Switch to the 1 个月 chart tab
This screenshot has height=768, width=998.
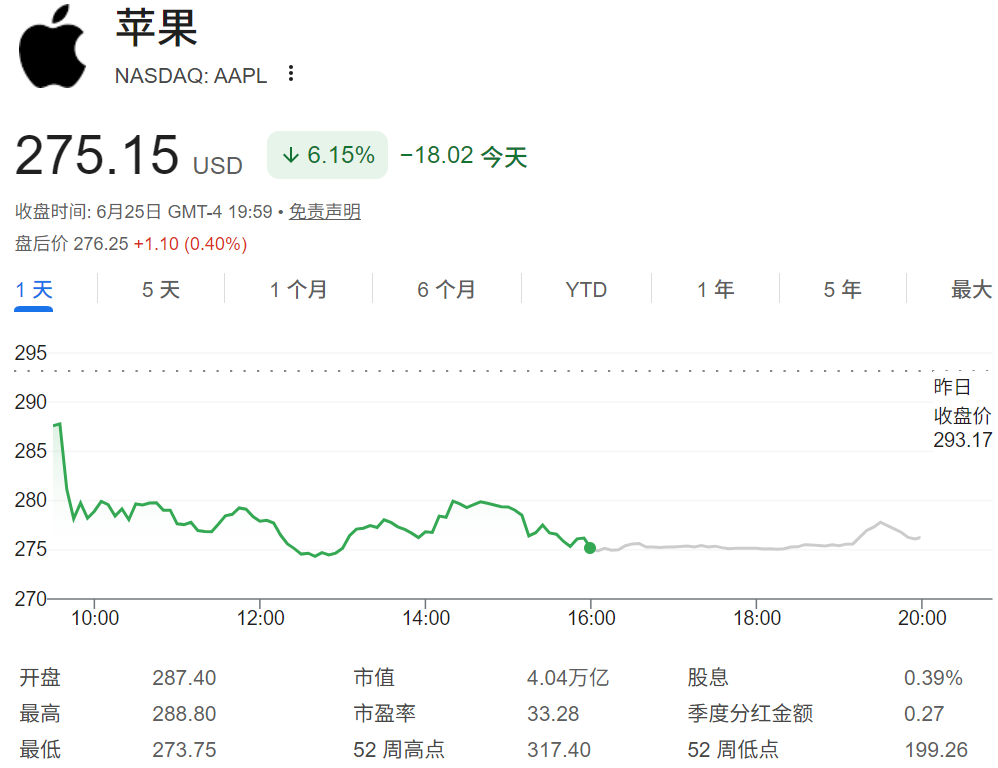click(x=299, y=290)
